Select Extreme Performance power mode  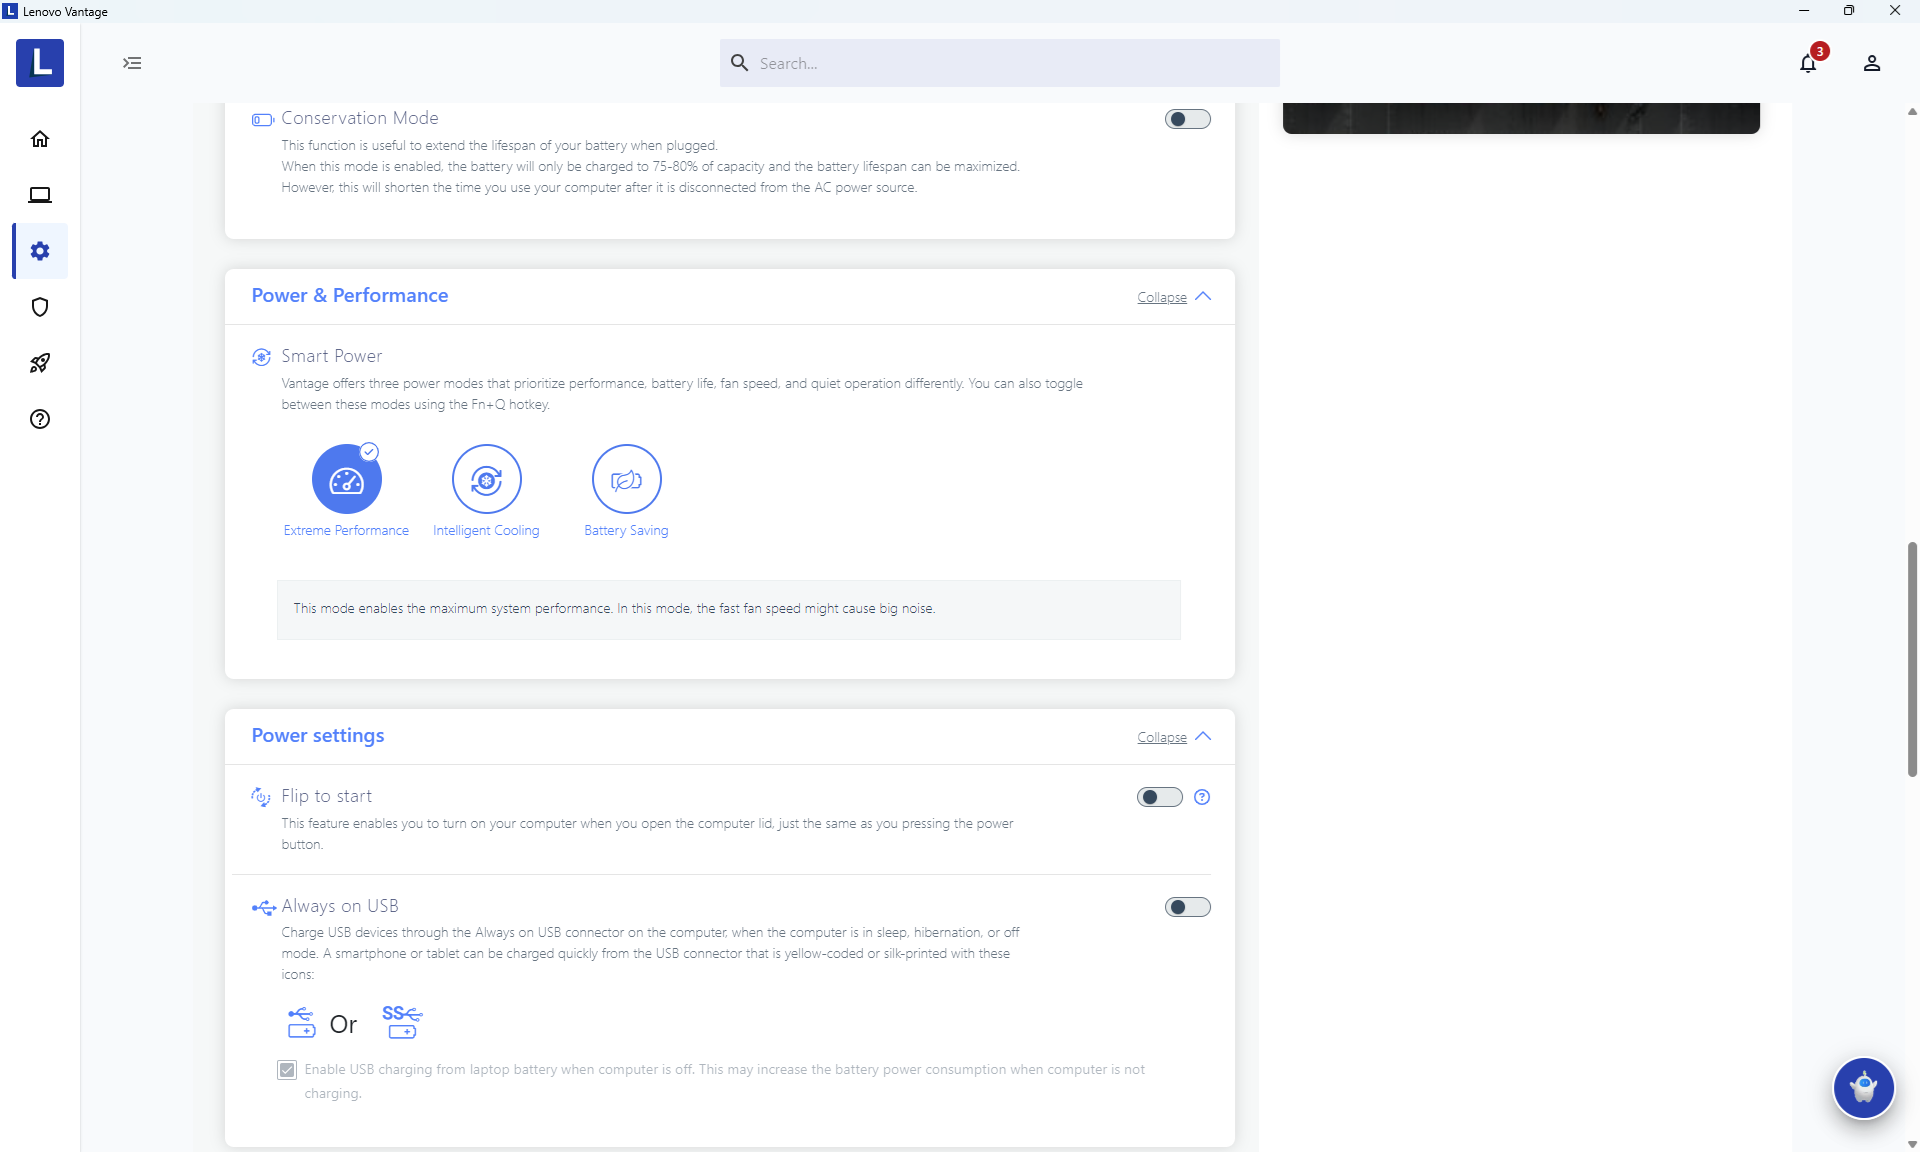point(346,479)
